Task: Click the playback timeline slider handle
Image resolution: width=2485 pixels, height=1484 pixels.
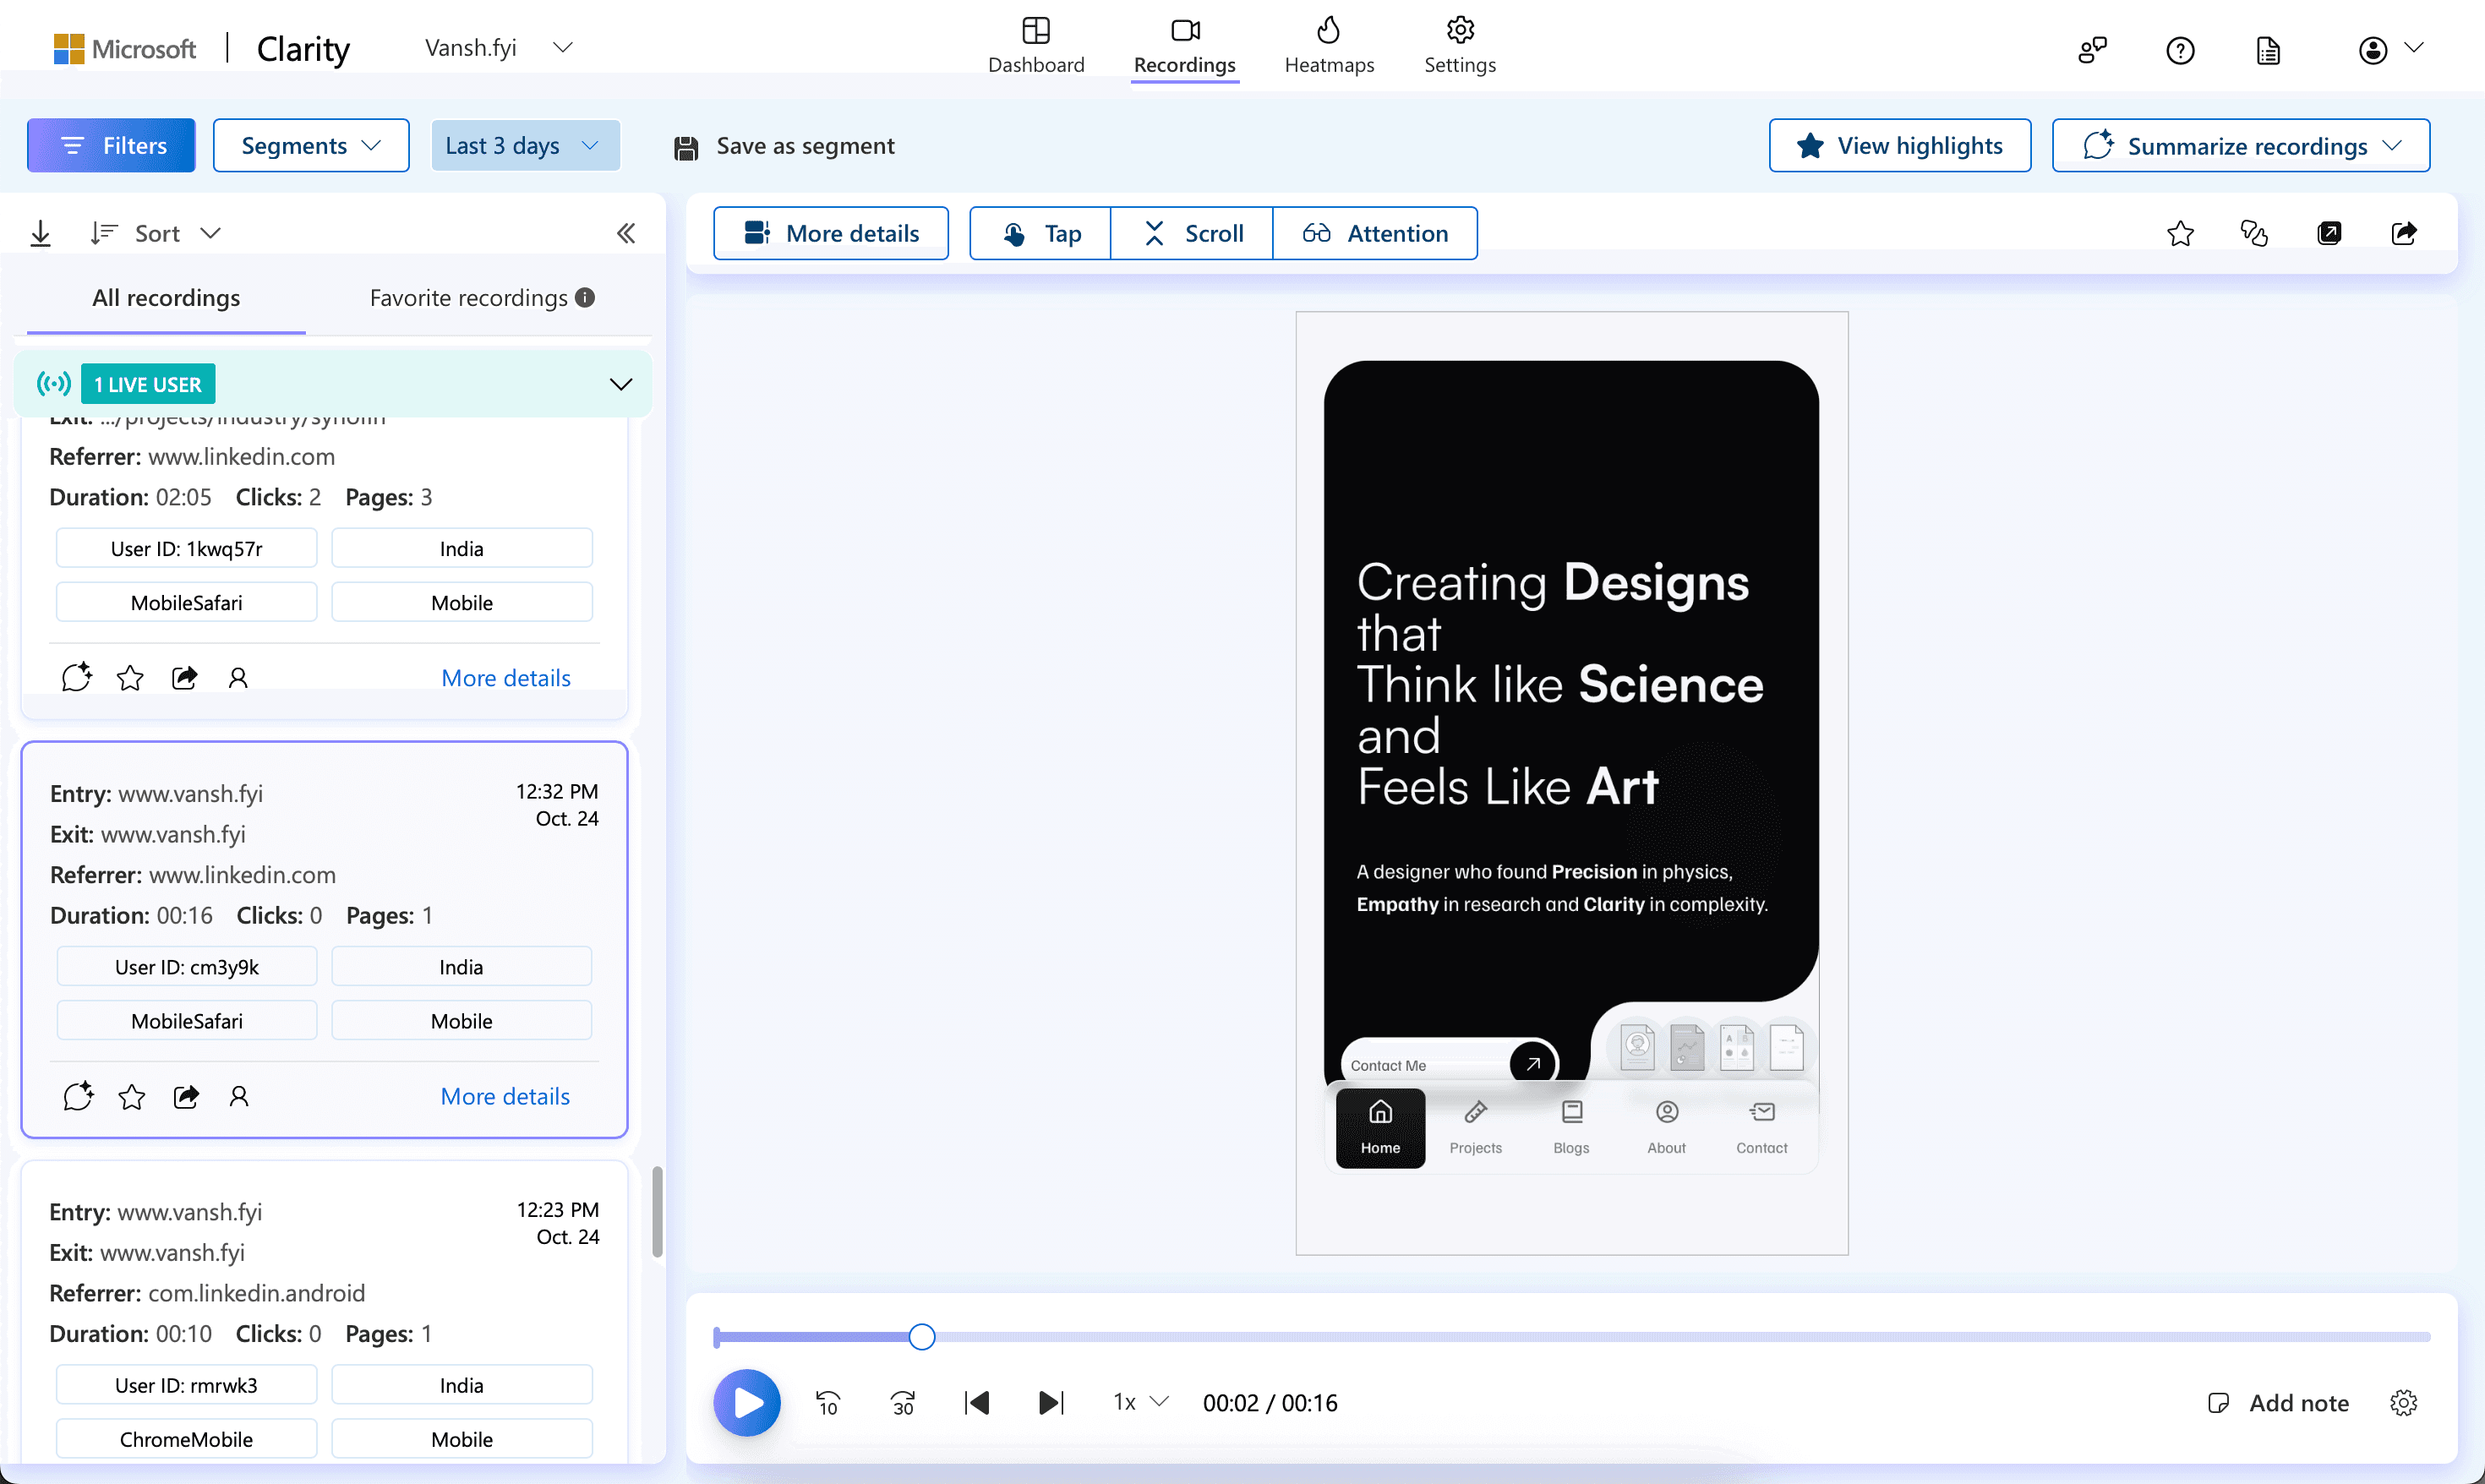Action: click(x=922, y=1337)
